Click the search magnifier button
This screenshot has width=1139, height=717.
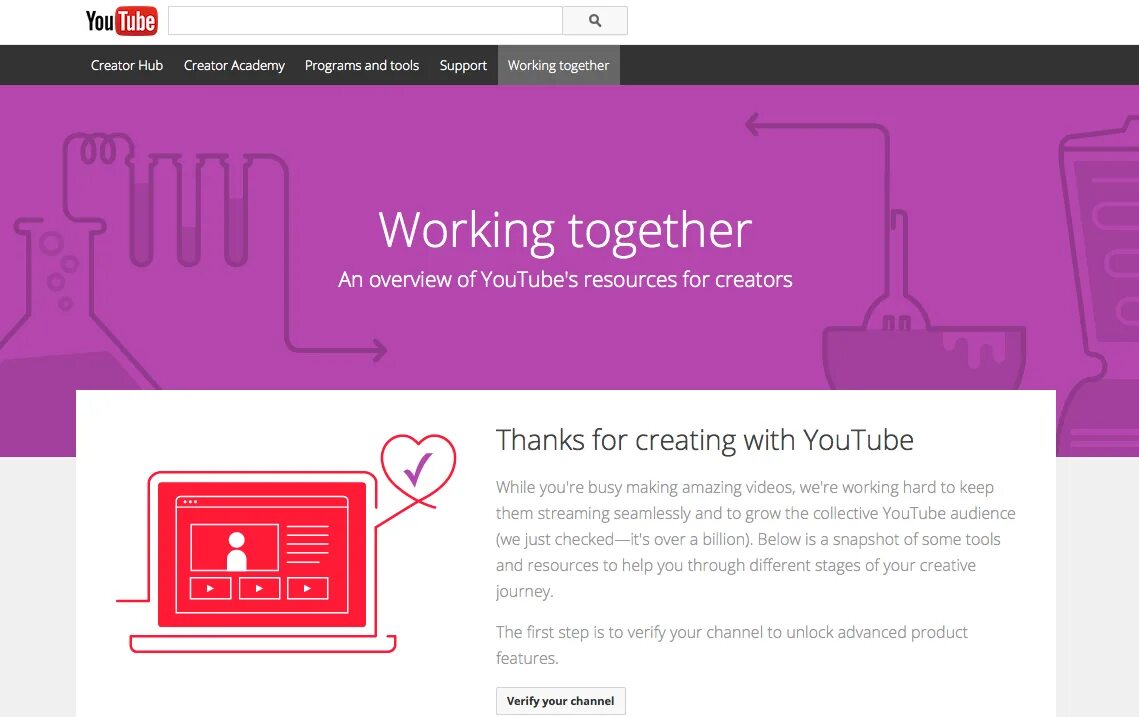(595, 21)
